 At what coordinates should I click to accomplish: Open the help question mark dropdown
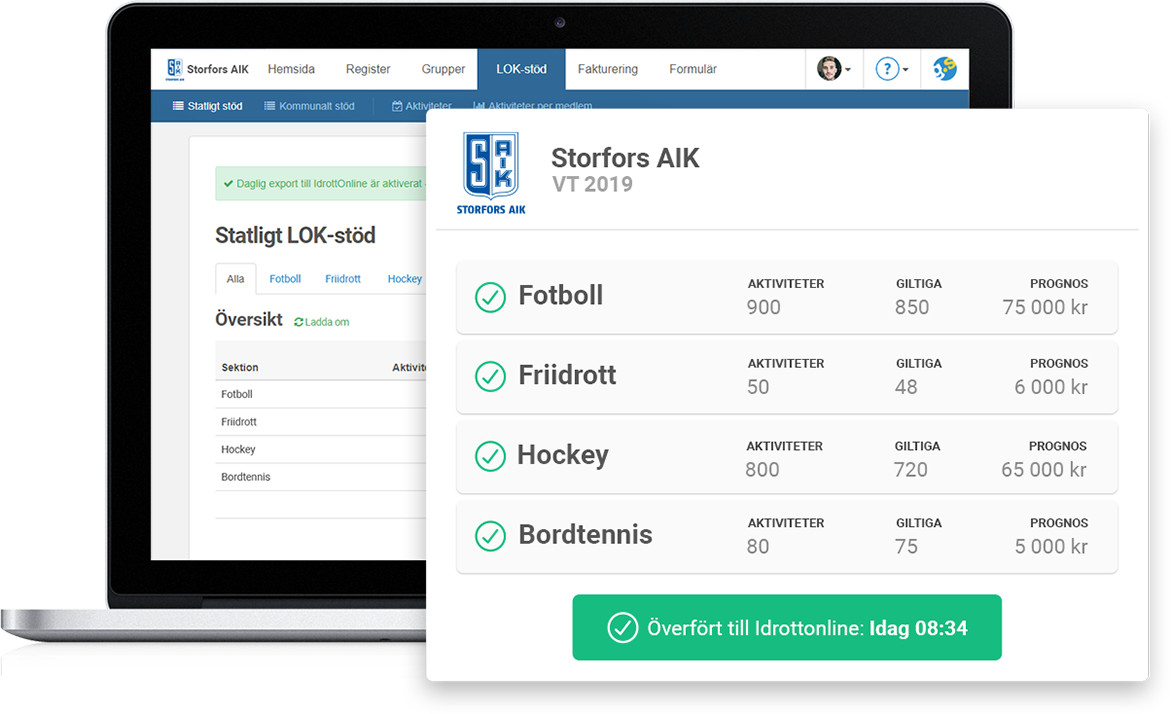890,69
